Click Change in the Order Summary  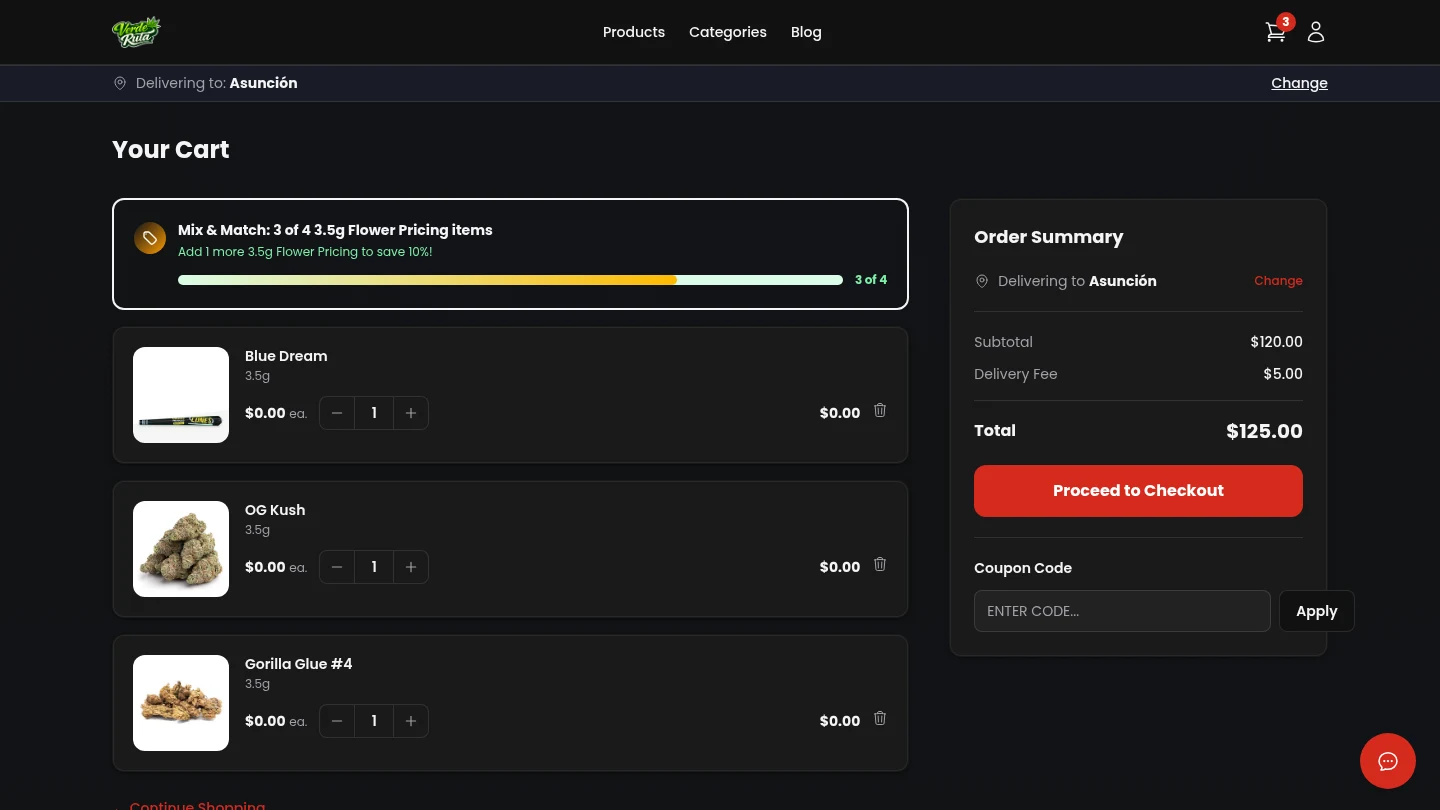click(x=1278, y=281)
